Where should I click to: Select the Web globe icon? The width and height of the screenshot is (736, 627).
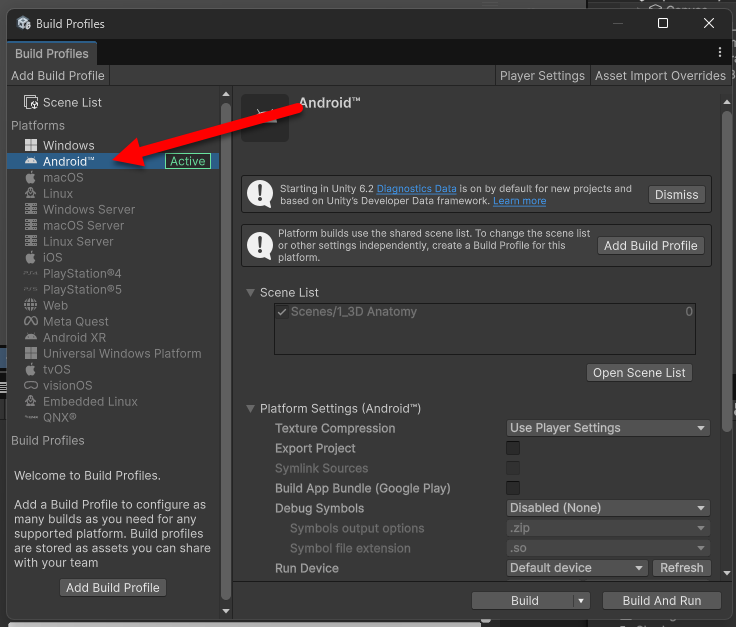click(x=31, y=305)
